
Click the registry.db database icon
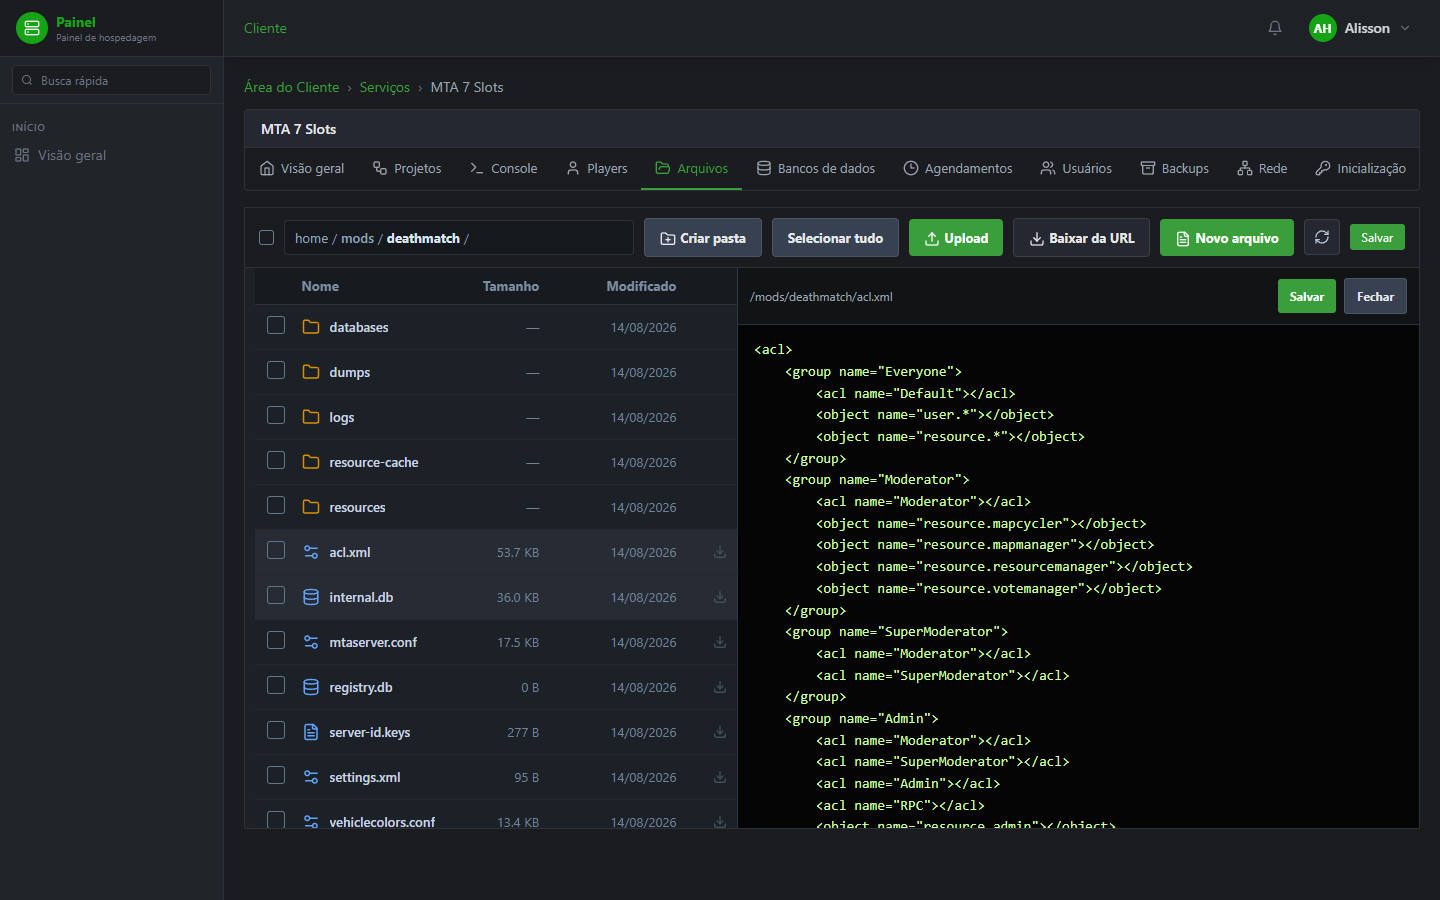tap(311, 687)
